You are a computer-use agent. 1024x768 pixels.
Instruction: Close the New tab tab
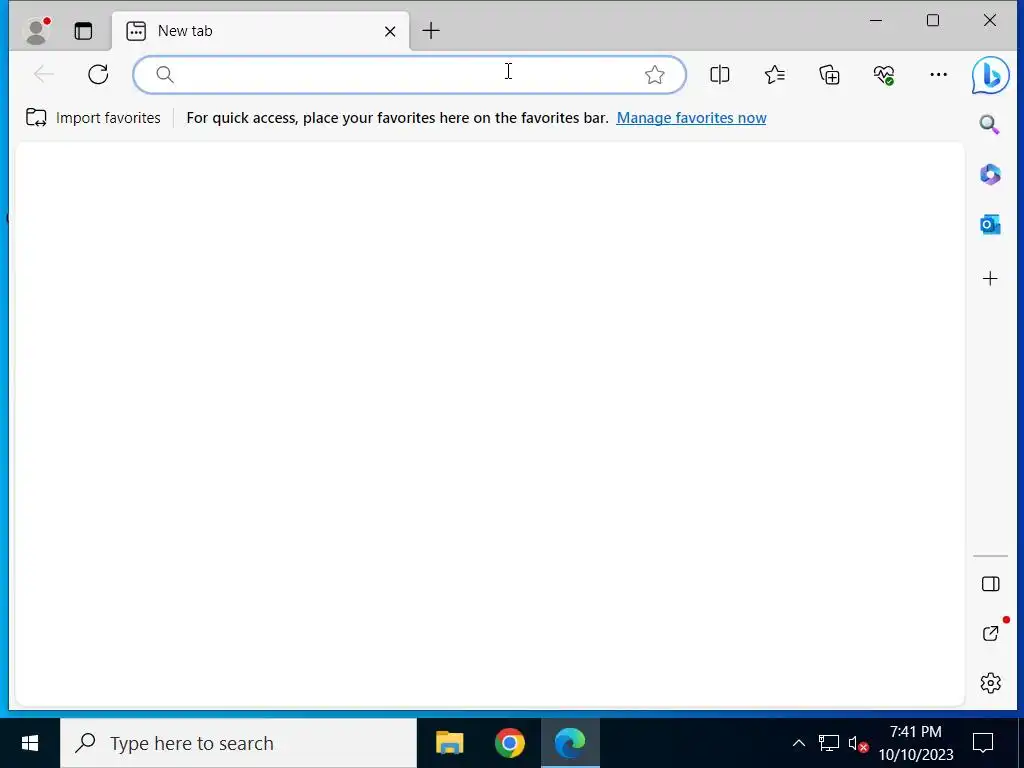tap(390, 31)
